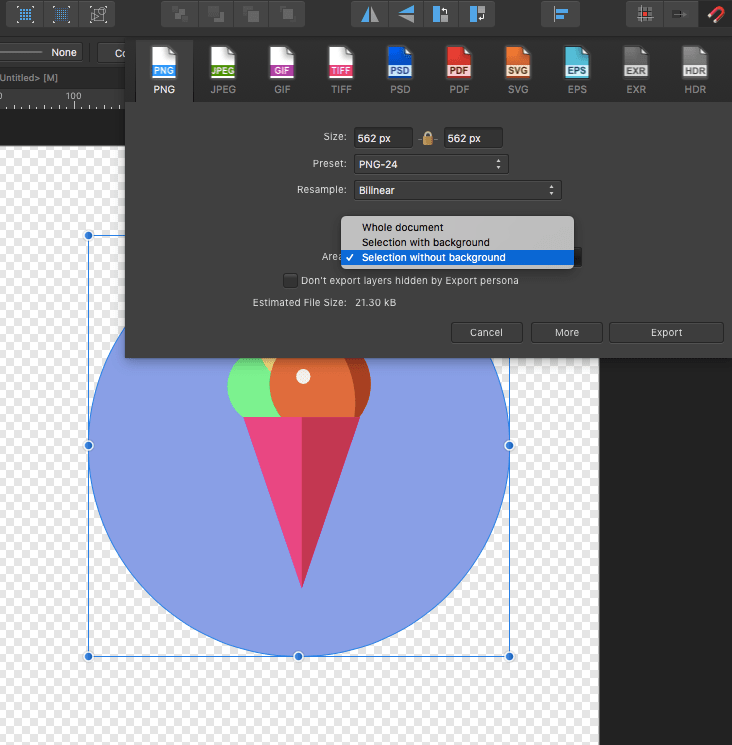Select the JPEG export format icon
This screenshot has width=732, height=745.
[223, 70]
